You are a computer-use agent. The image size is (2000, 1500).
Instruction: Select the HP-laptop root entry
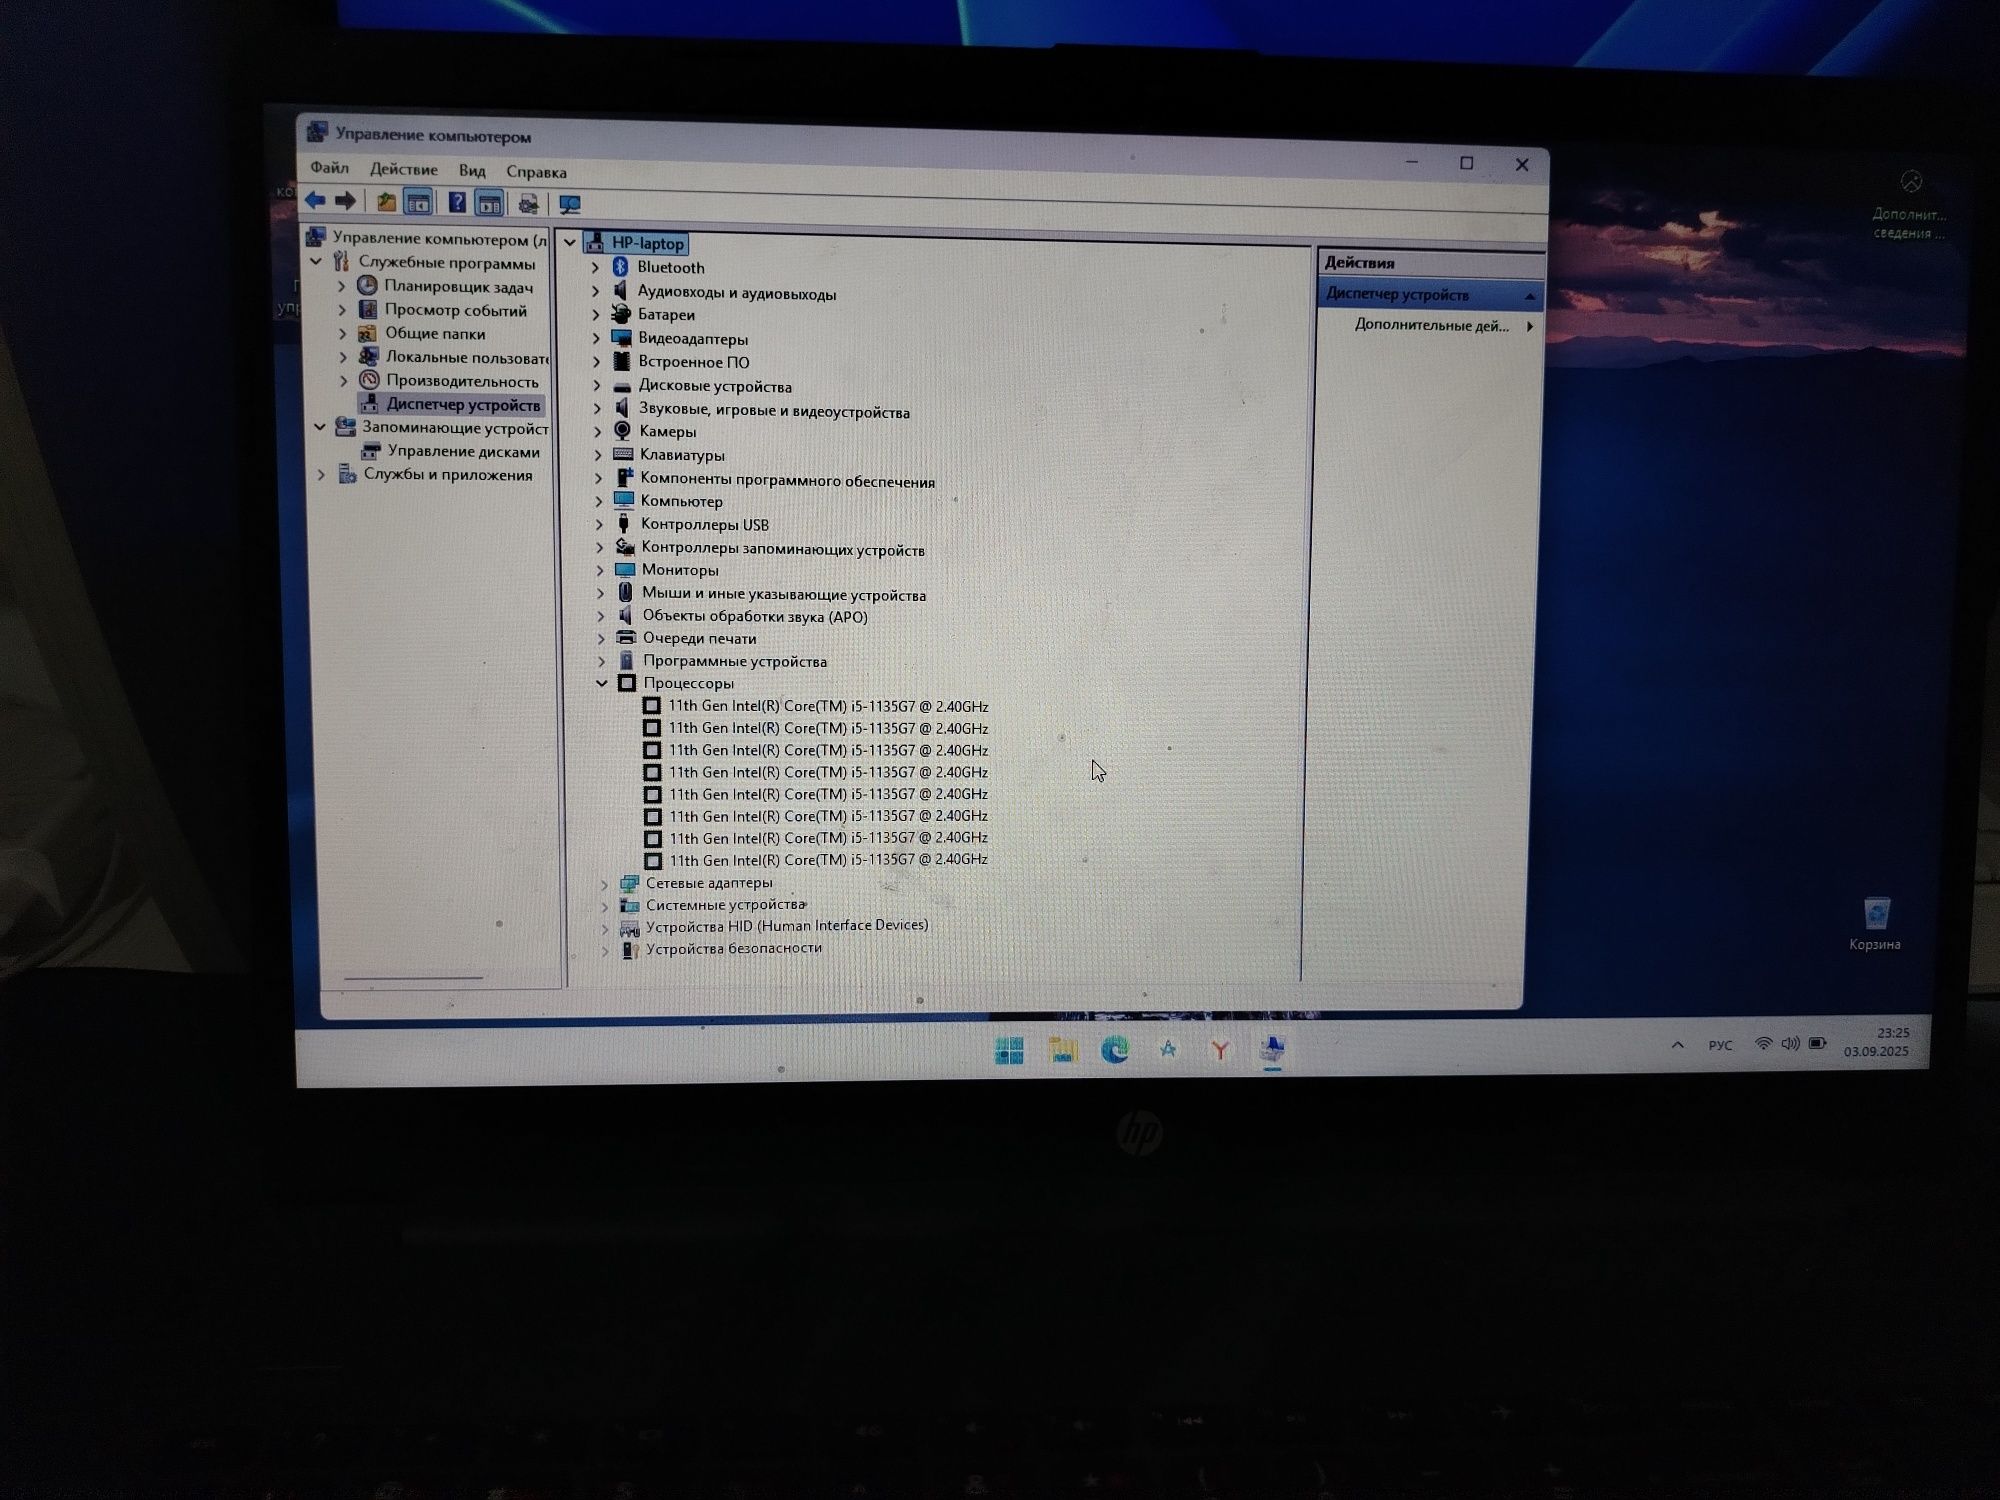pos(648,243)
